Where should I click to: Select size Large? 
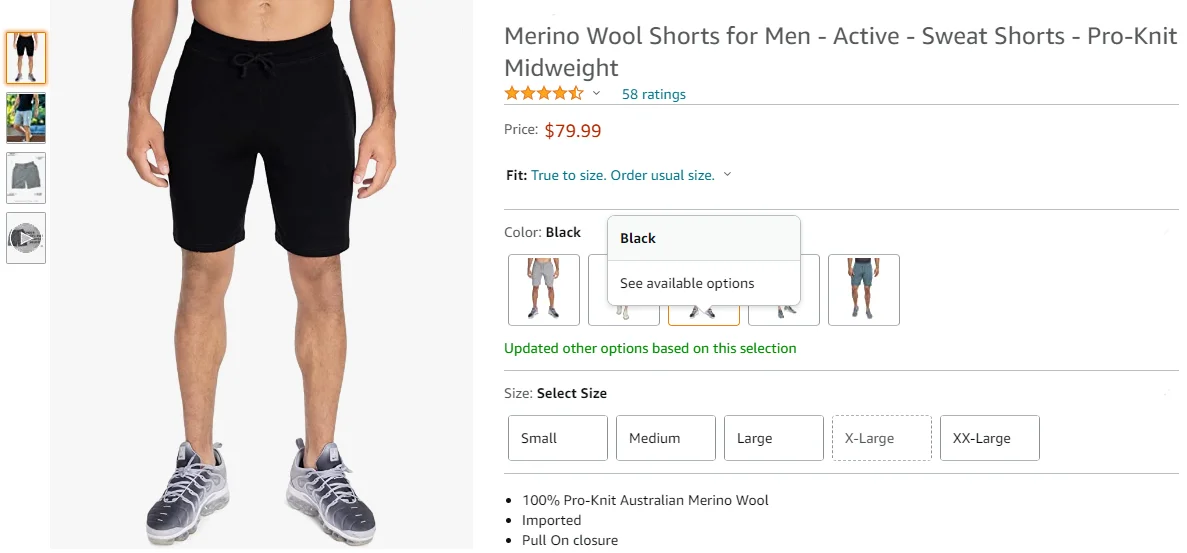pos(773,438)
